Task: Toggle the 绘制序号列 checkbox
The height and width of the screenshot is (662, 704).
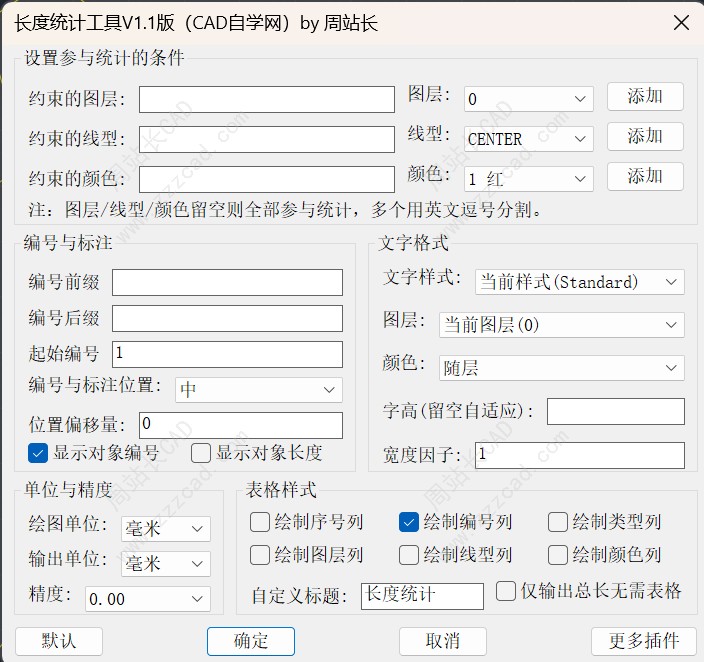Action: [x=260, y=522]
